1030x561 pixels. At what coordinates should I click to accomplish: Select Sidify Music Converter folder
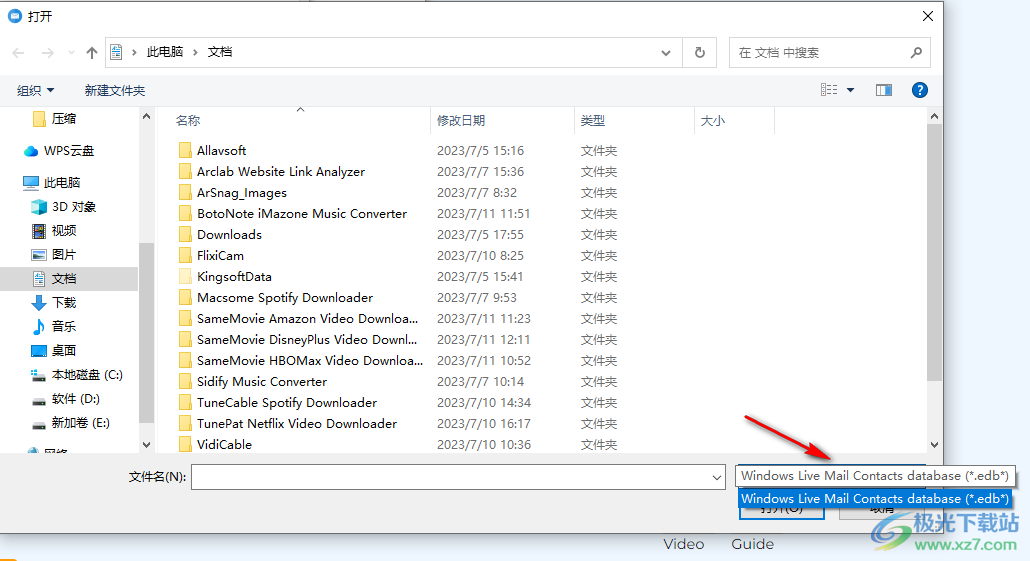(261, 382)
